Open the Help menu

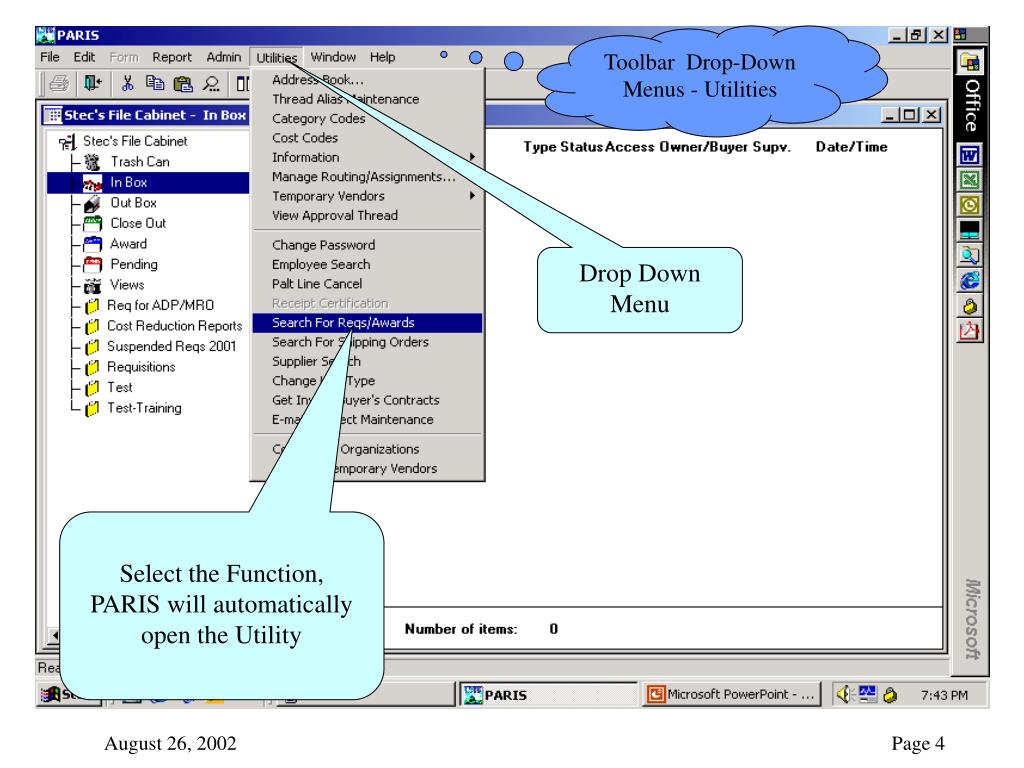(x=383, y=57)
